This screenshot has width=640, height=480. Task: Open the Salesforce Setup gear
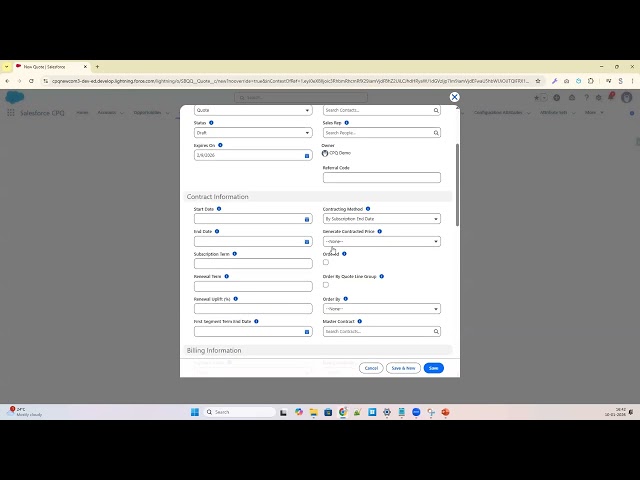click(598, 98)
